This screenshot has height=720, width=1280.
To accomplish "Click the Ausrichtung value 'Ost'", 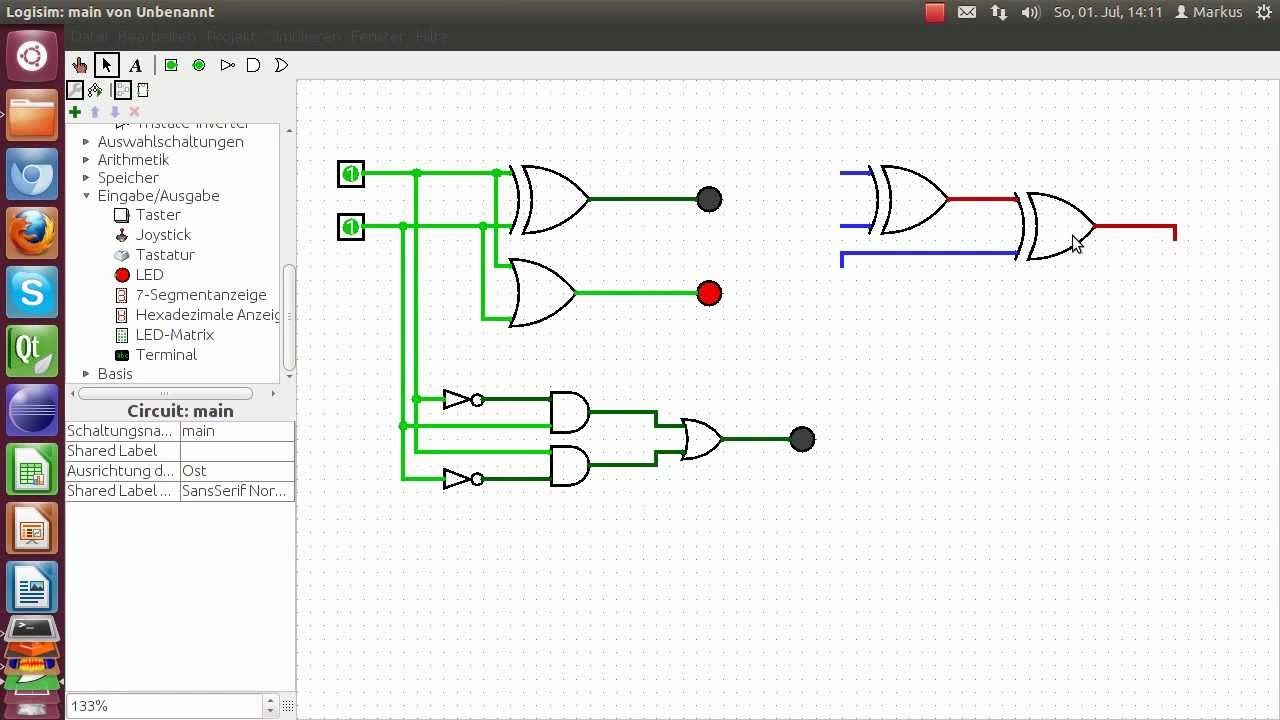I will [x=237, y=471].
